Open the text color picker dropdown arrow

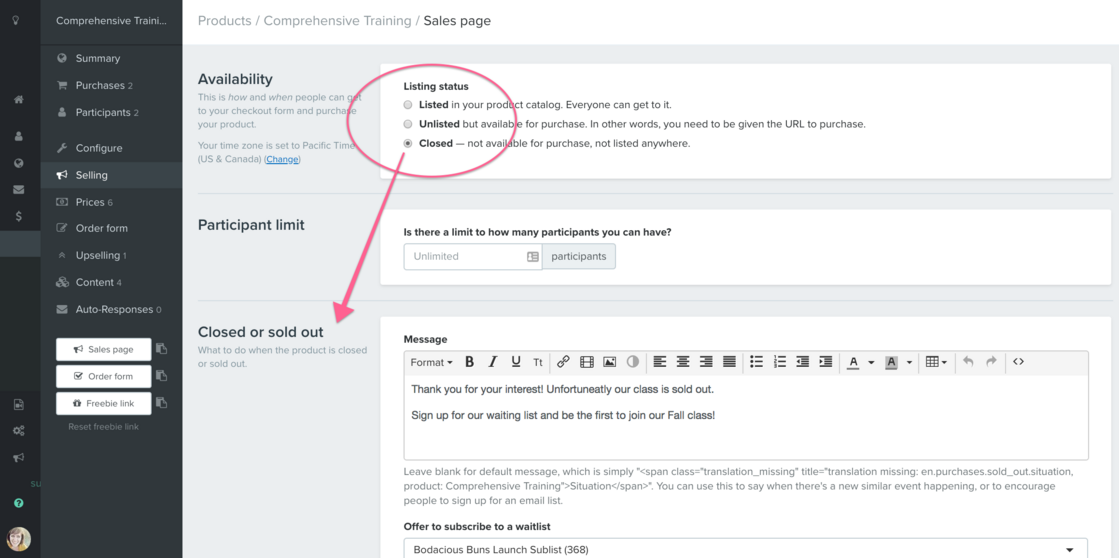tap(871, 362)
